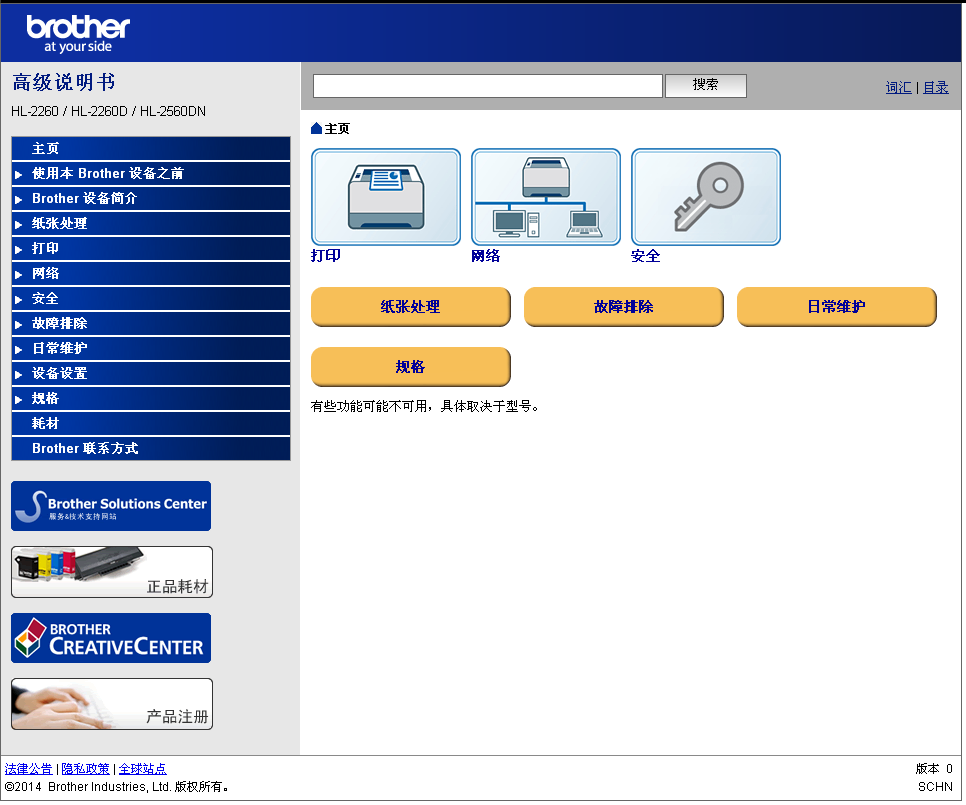Screen dimensions: 966x805
Task: Open the 隐私政策 footer link
Action: pyautogui.click(x=85, y=769)
